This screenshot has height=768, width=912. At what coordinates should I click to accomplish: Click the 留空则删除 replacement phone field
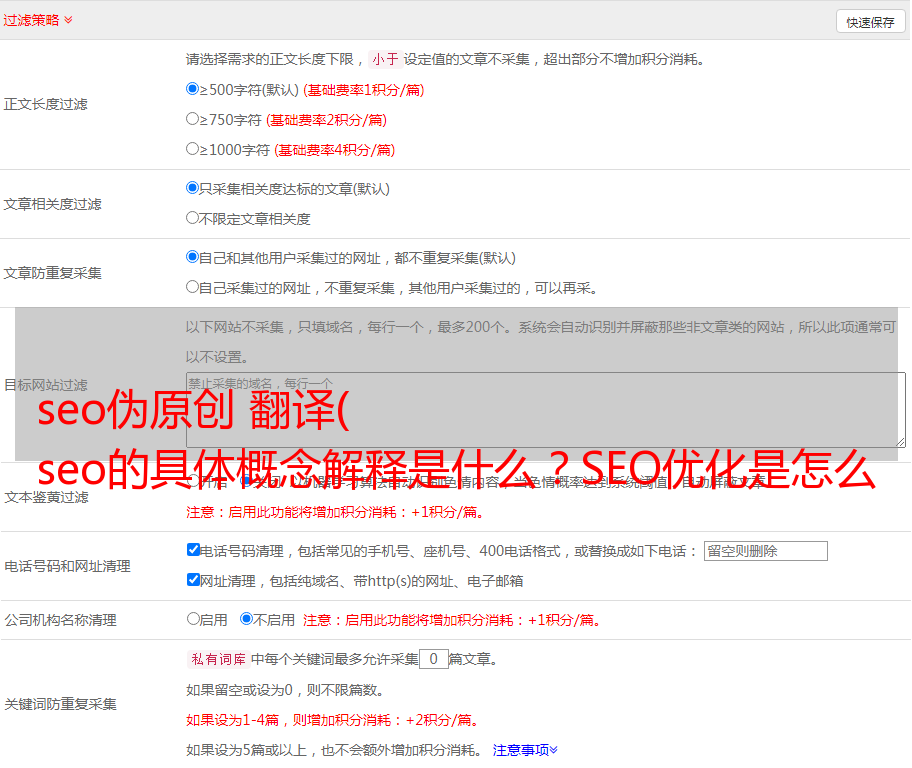coord(765,551)
